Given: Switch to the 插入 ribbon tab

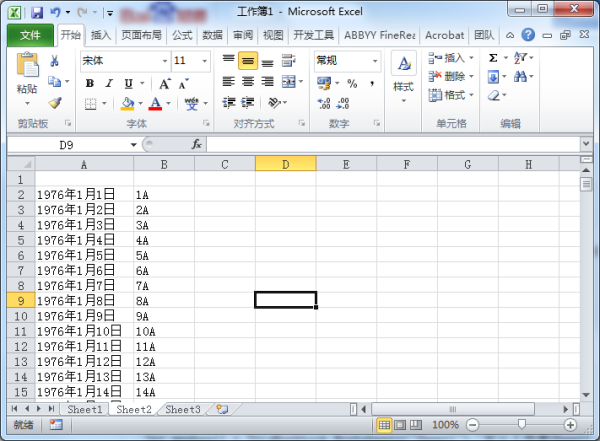Looking at the screenshot, I should [101, 35].
